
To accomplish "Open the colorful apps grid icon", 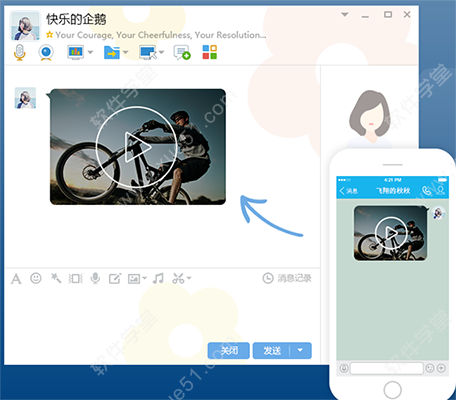I will 210,52.
